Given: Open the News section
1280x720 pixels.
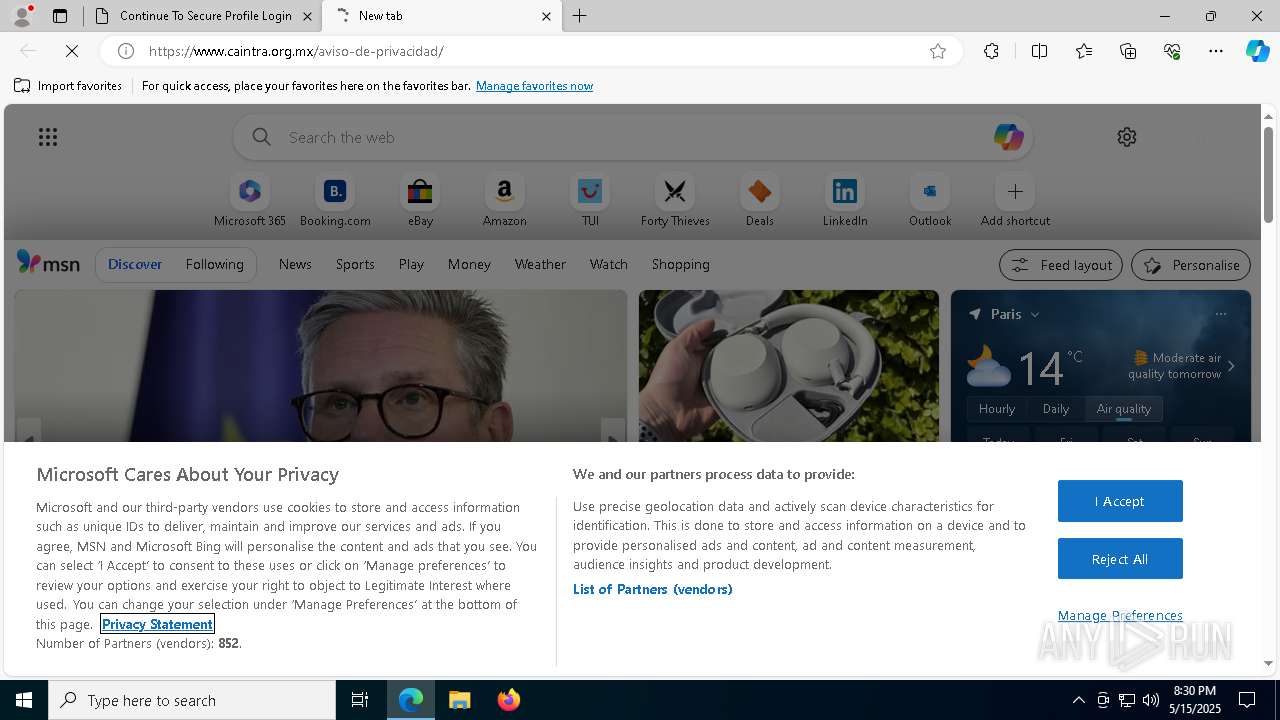Looking at the screenshot, I should [x=295, y=264].
